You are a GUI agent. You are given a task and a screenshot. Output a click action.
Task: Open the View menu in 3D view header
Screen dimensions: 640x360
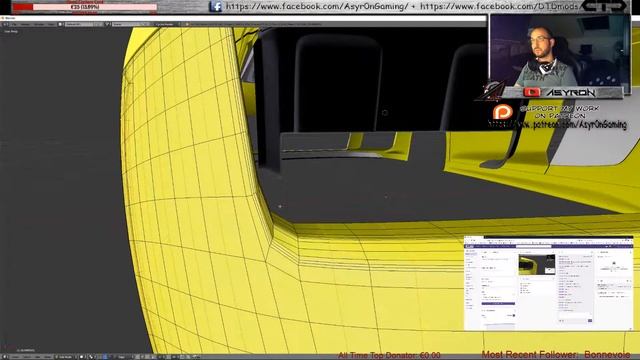(x=15, y=357)
